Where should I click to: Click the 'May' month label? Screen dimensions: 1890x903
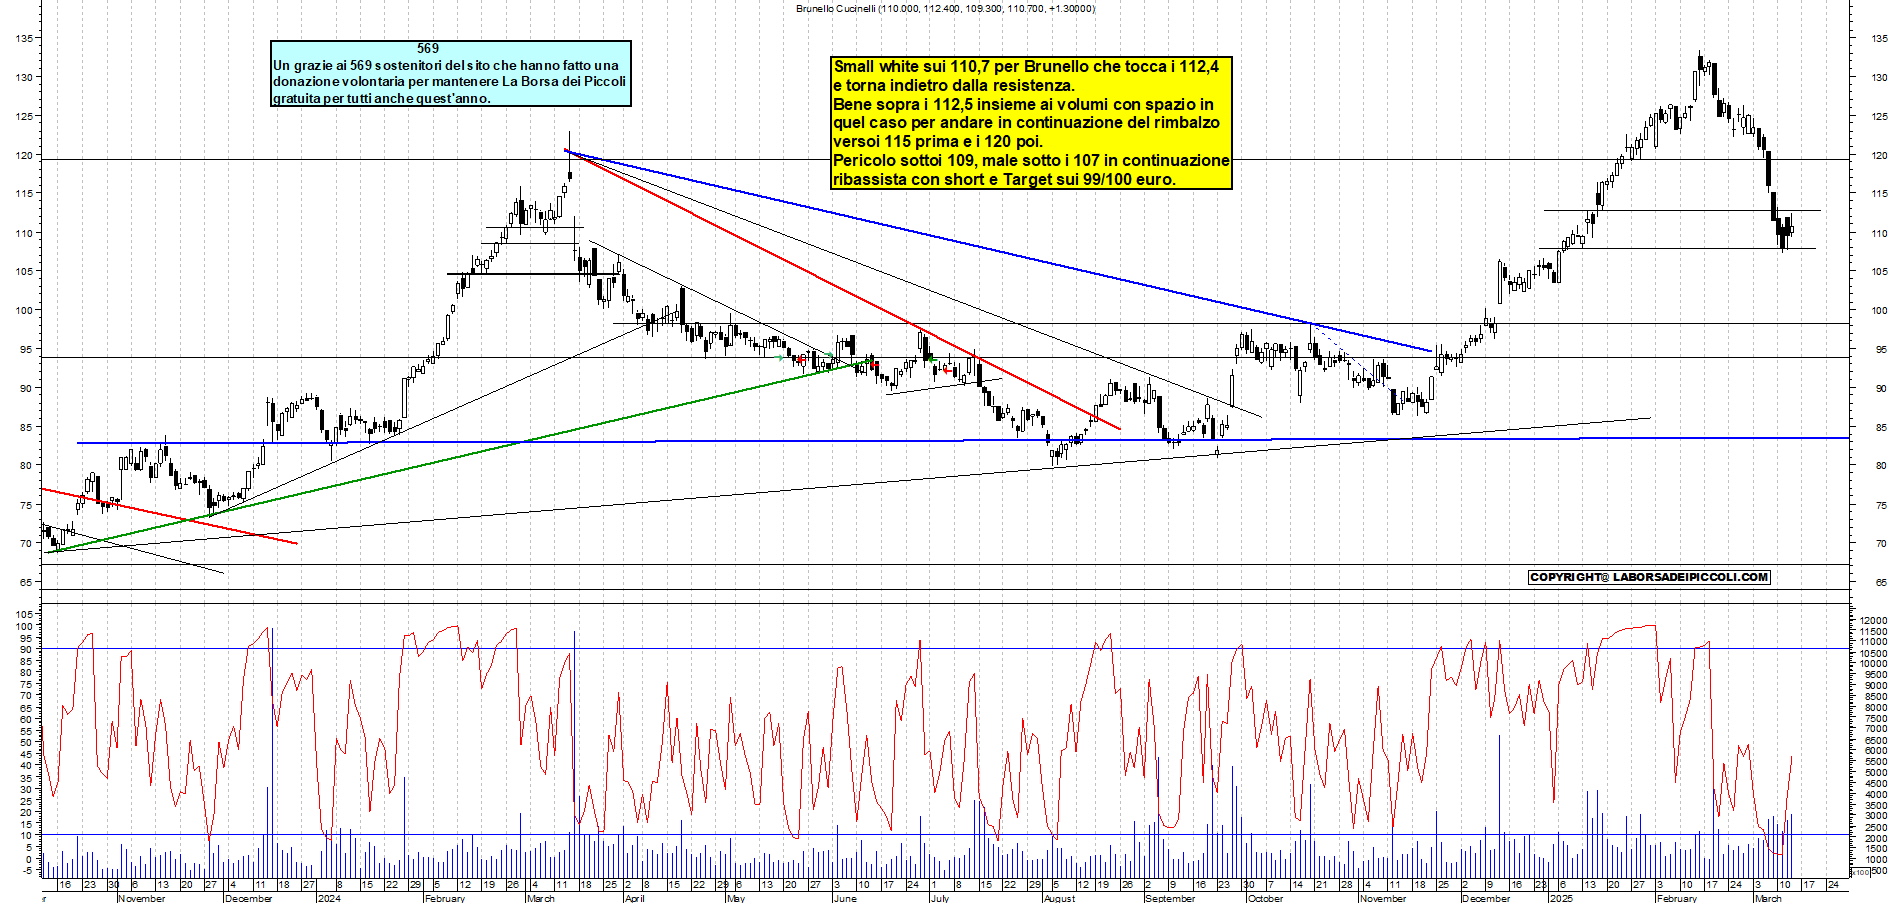tap(736, 898)
